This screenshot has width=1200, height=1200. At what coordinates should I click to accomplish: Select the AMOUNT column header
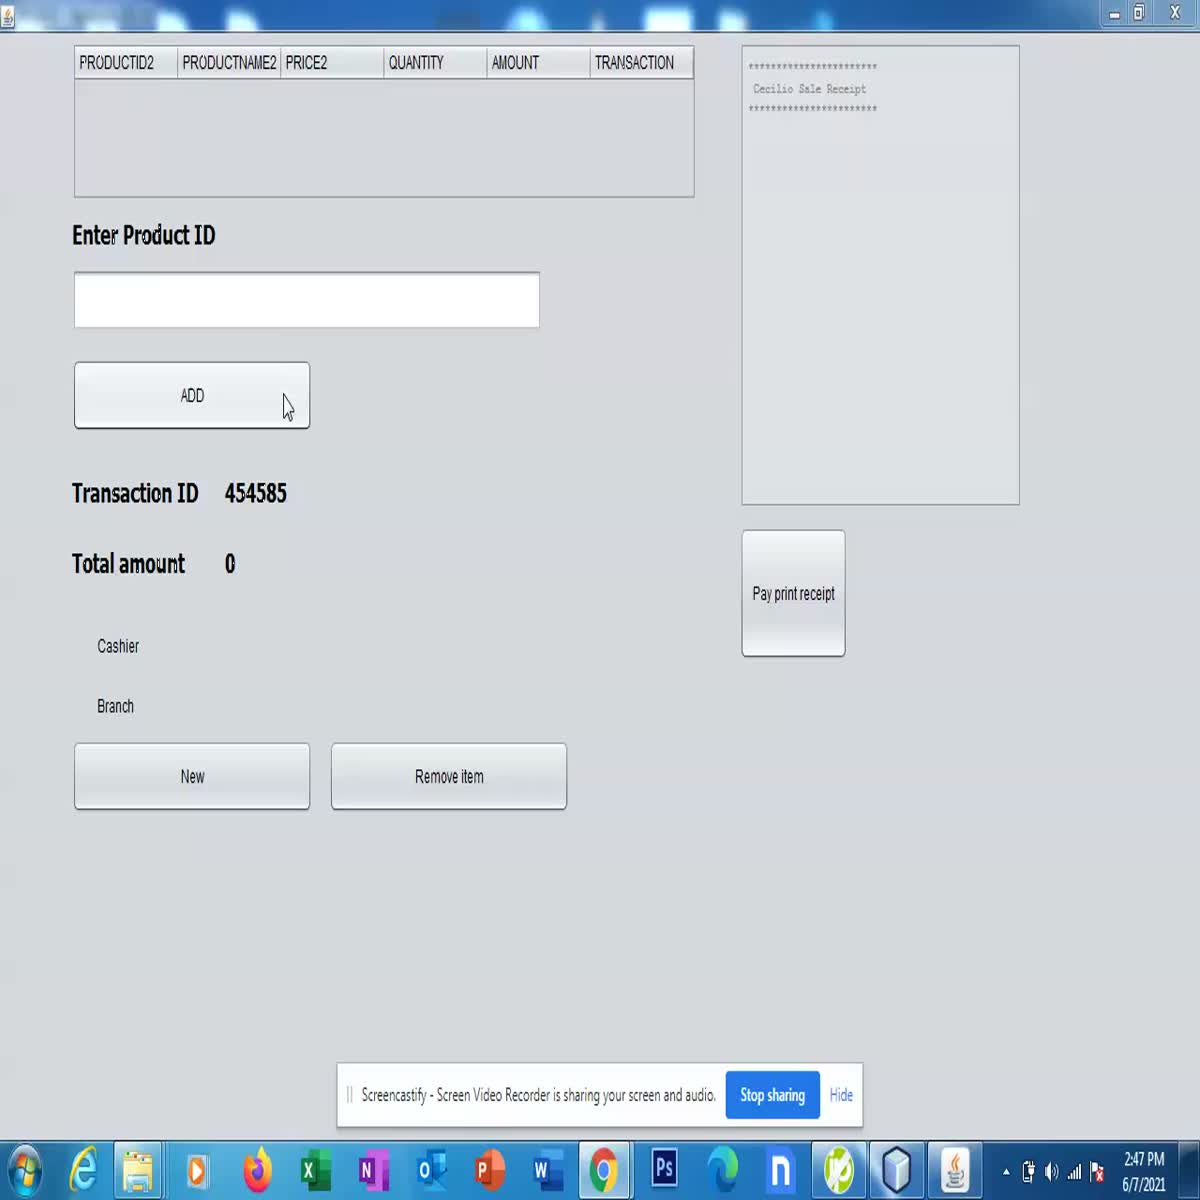[538, 62]
